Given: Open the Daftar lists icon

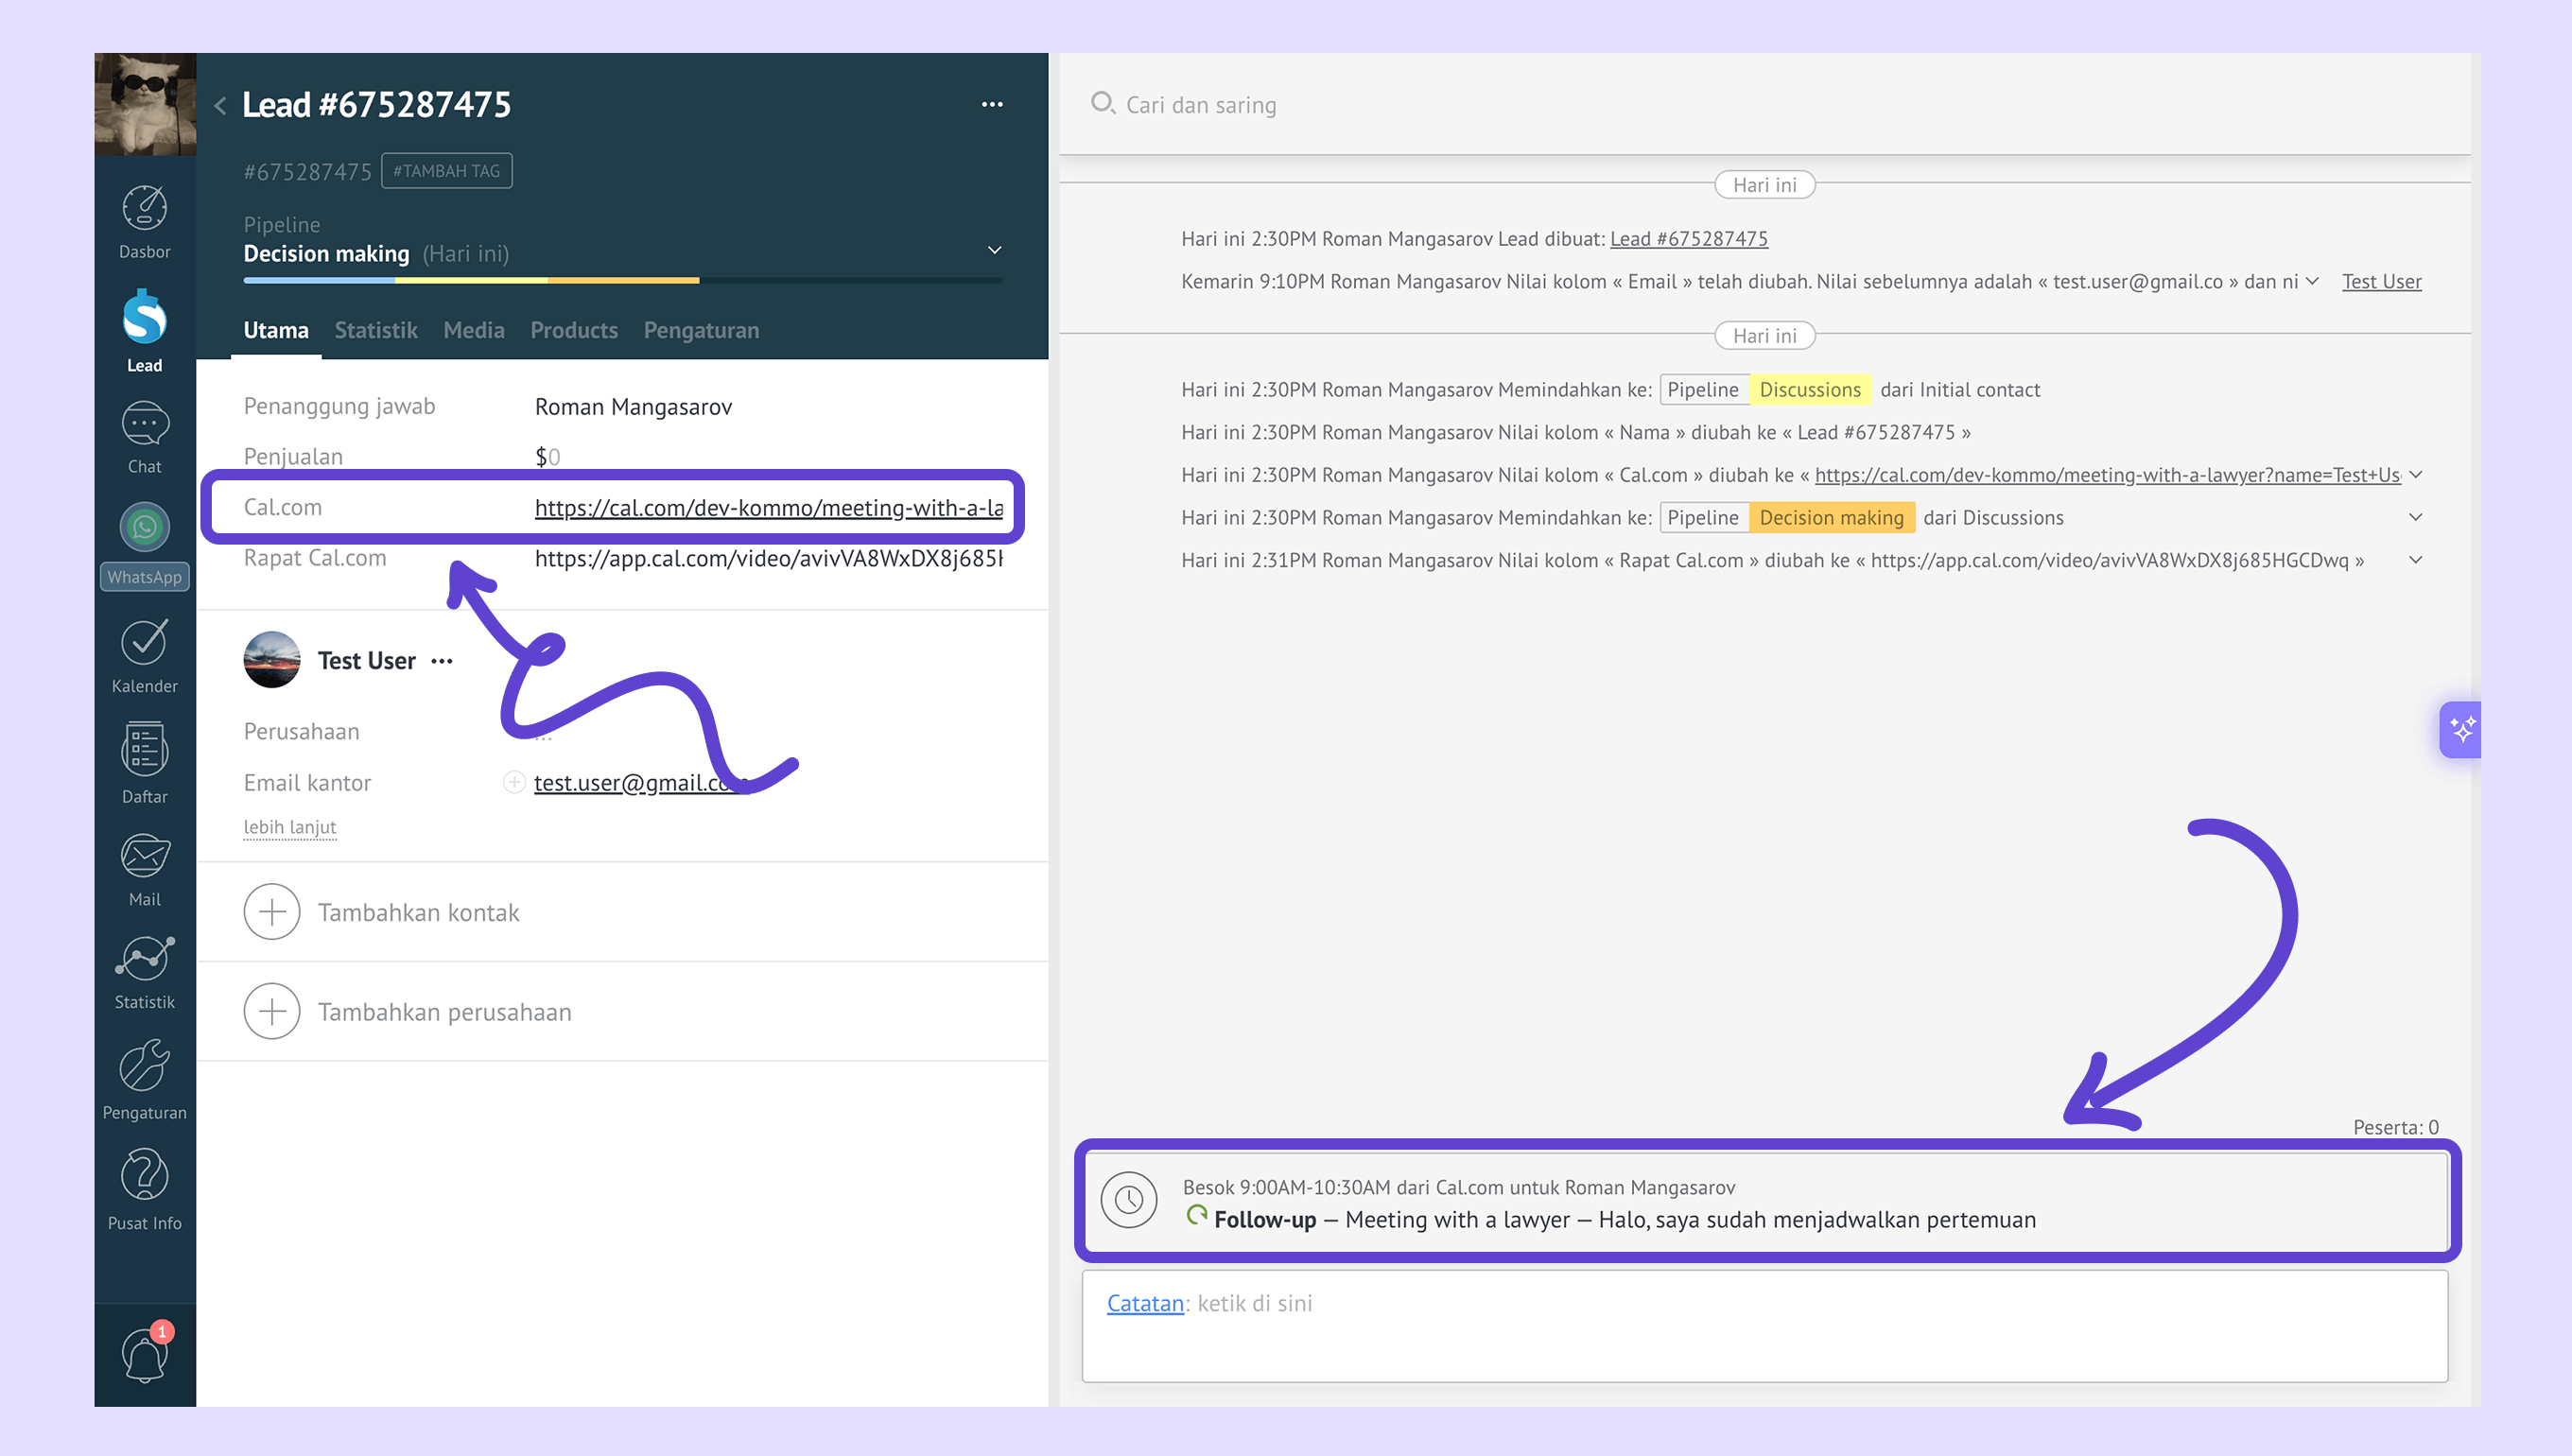Looking at the screenshot, I should point(144,750).
